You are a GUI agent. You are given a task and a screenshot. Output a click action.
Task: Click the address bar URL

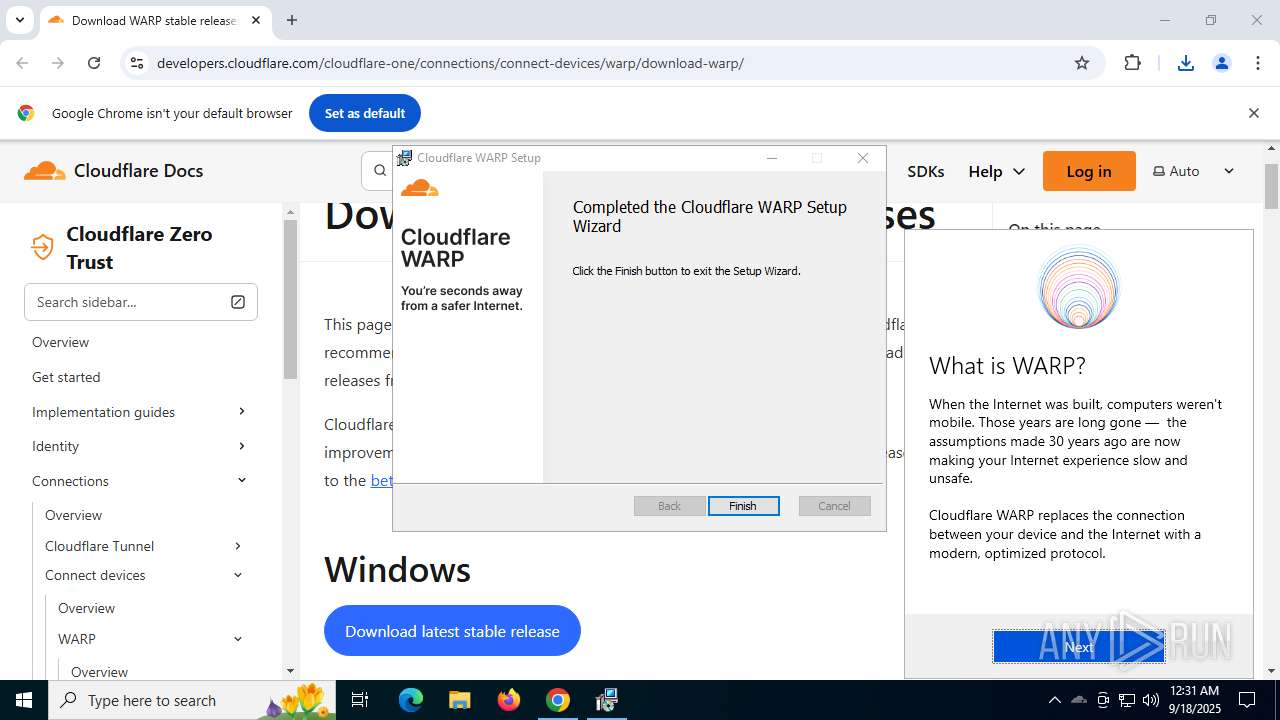click(450, 63)
